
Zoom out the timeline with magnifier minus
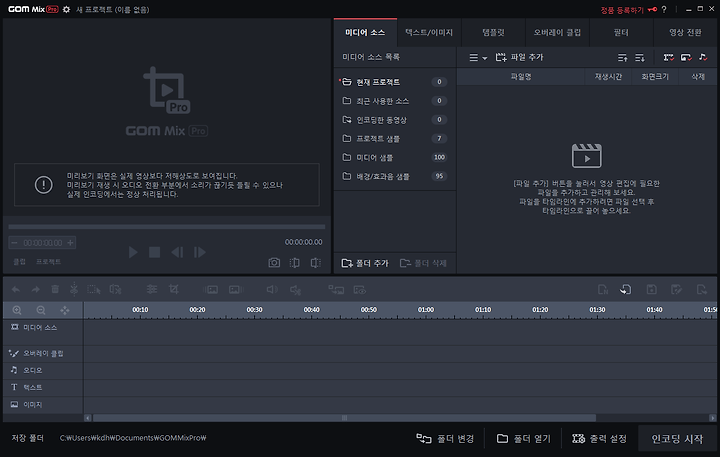(41, 310)
